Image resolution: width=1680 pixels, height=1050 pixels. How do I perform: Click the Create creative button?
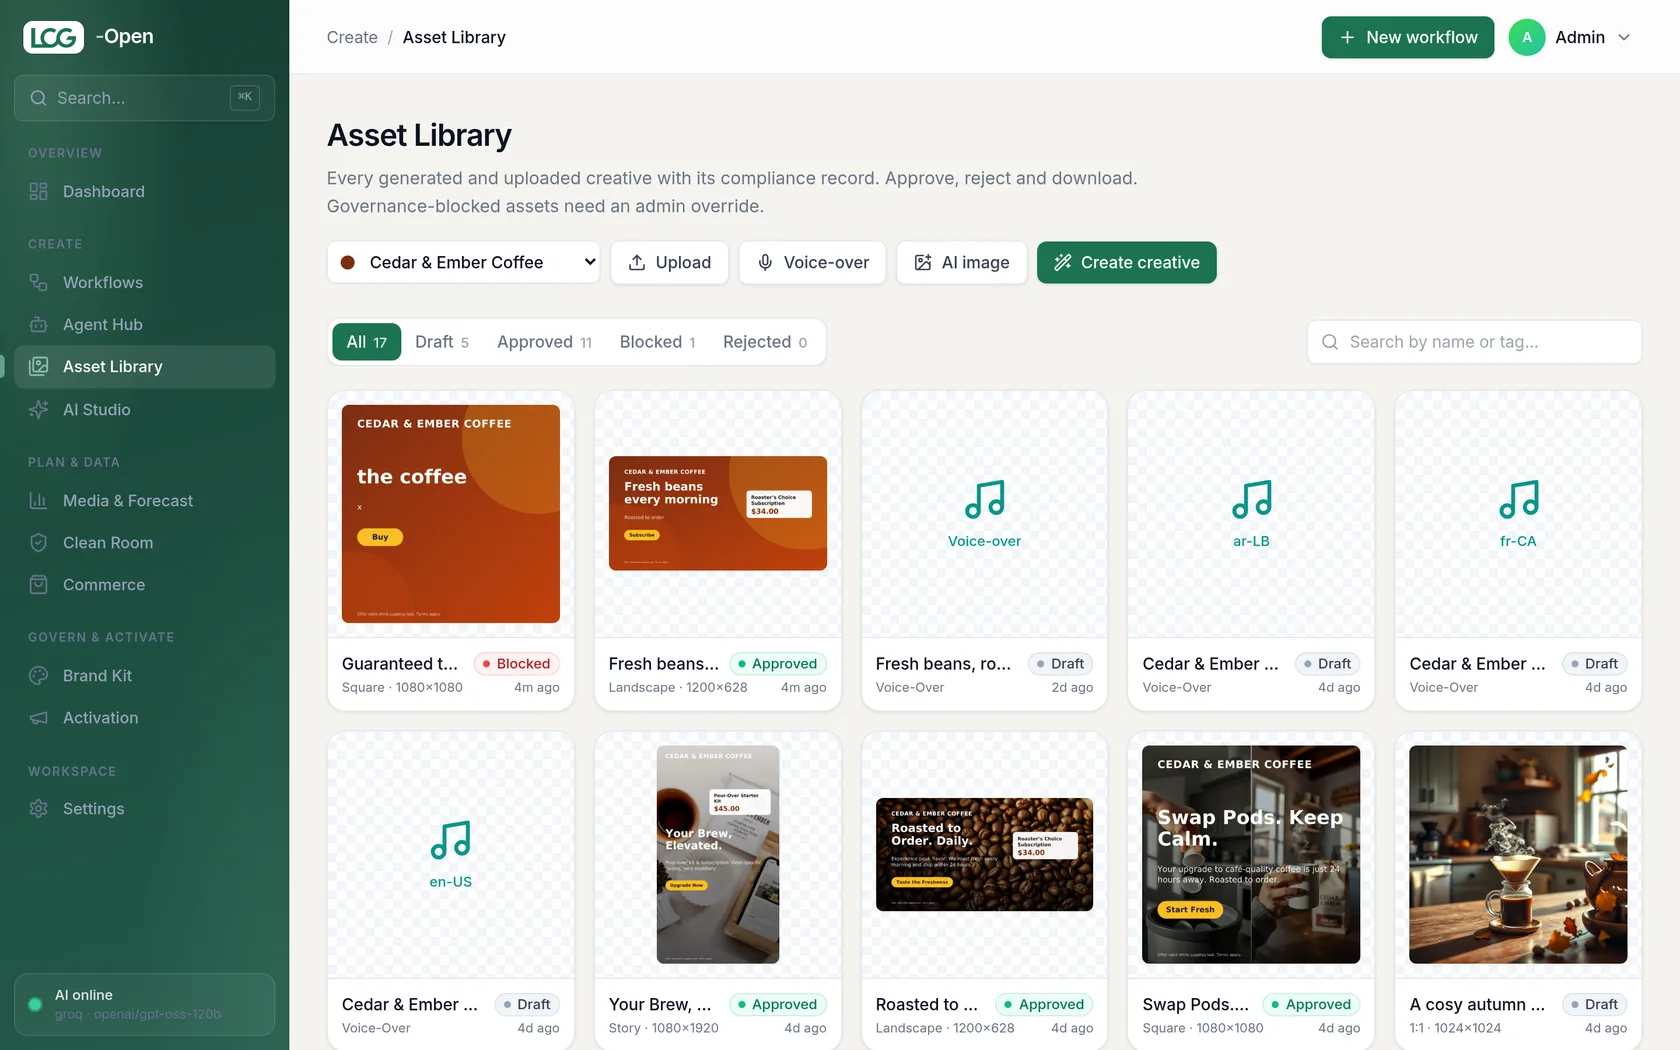click(1127, 262)
